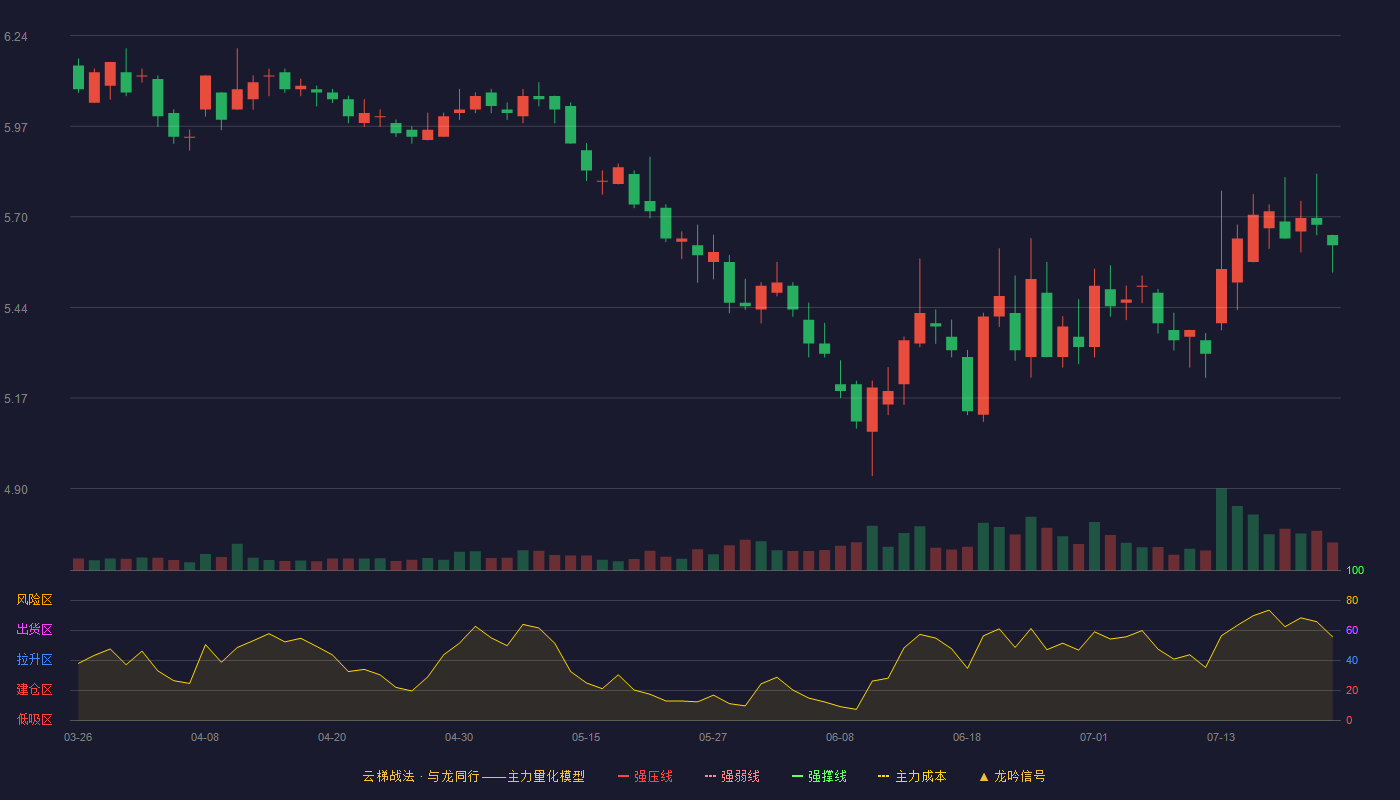Click the 05-15 date label
The width and height of the screenshot is (1400, 800).
(x=586, y=737)
